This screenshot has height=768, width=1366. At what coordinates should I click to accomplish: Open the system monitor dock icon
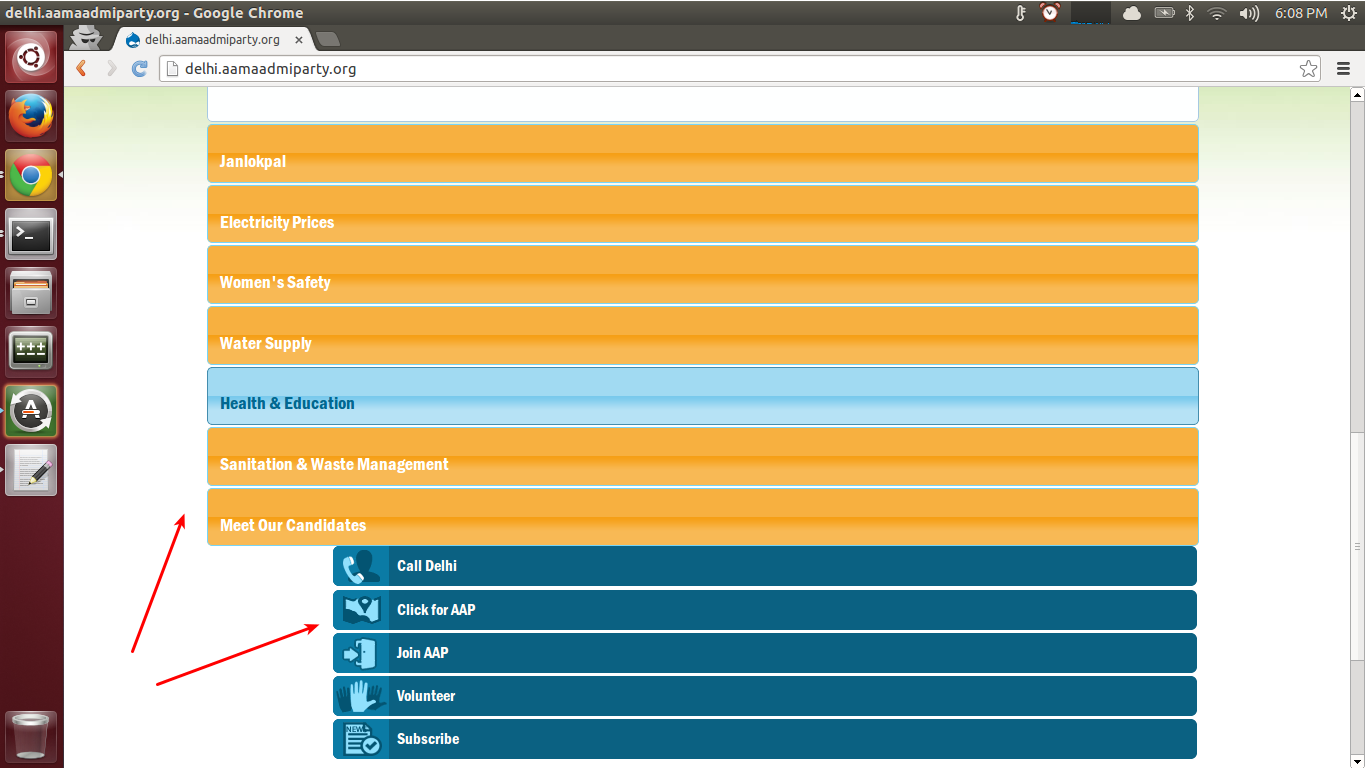tap(32, 352)
